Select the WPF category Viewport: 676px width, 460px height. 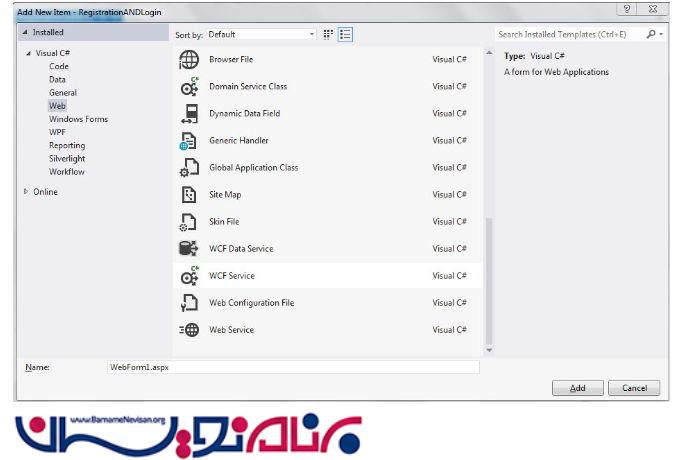click(57, 132)
